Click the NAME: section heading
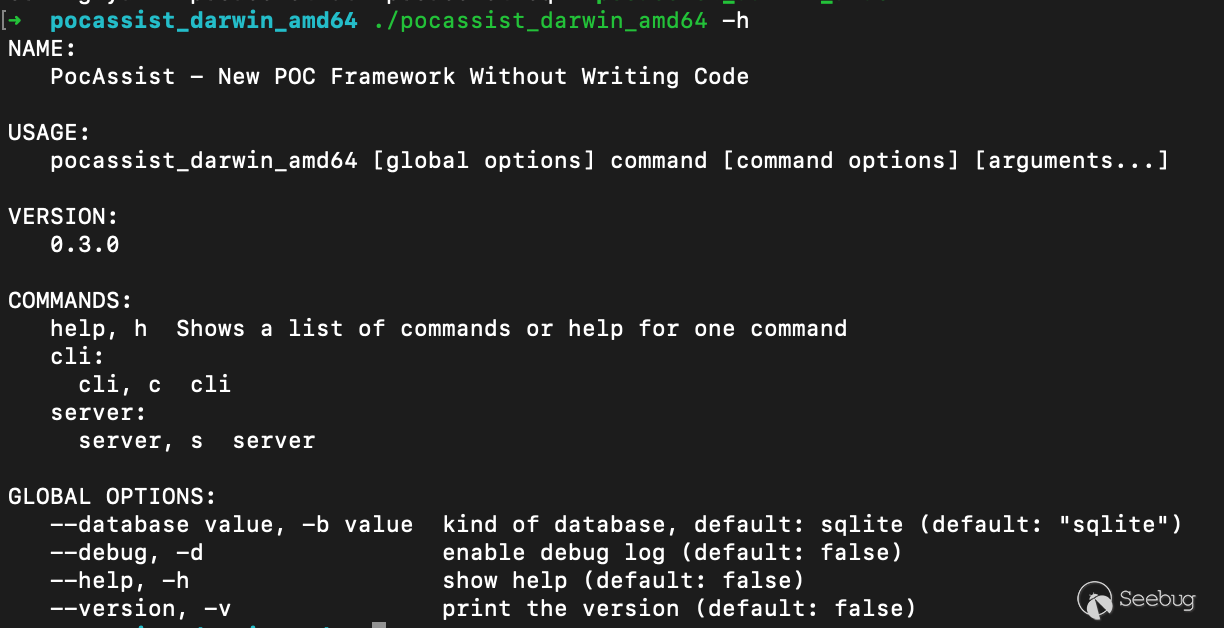Screen dimensions: 1224x628 (x=42, y=48)
